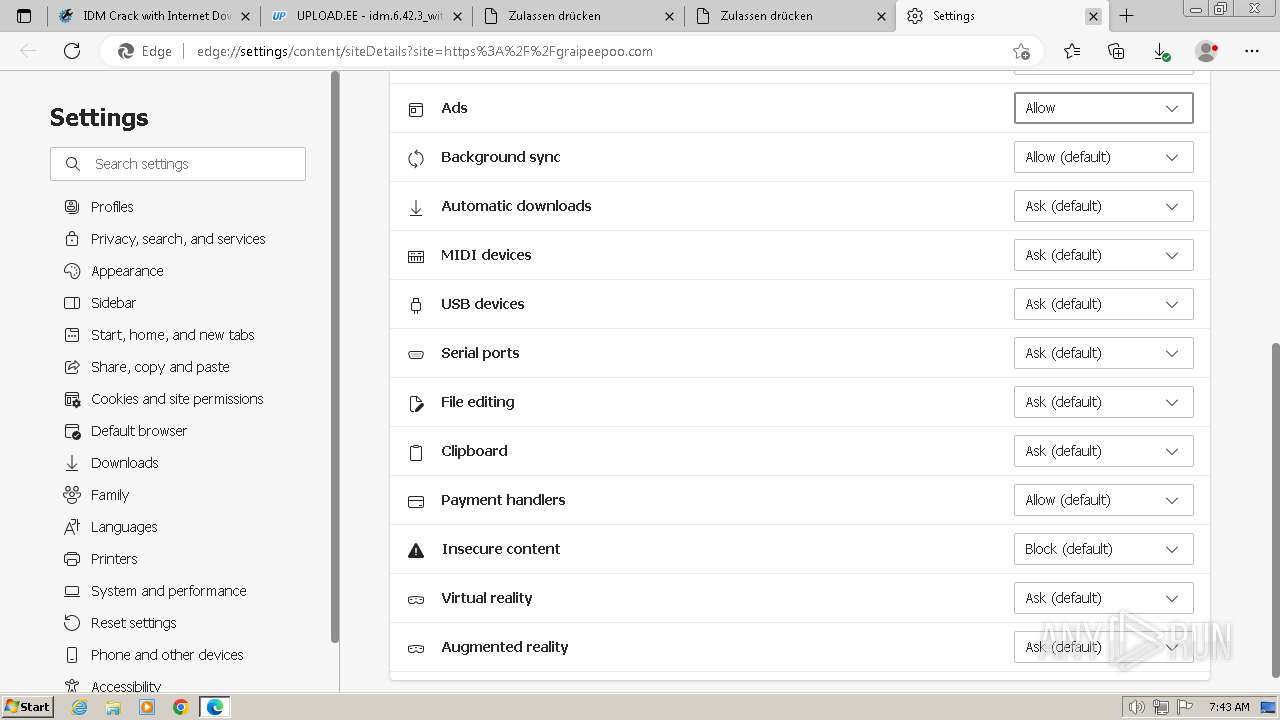Open the Ads permission dropdown
The width and height of the screenshot is (1280, 720).
pyautogui.click(x=1103, y=108)
